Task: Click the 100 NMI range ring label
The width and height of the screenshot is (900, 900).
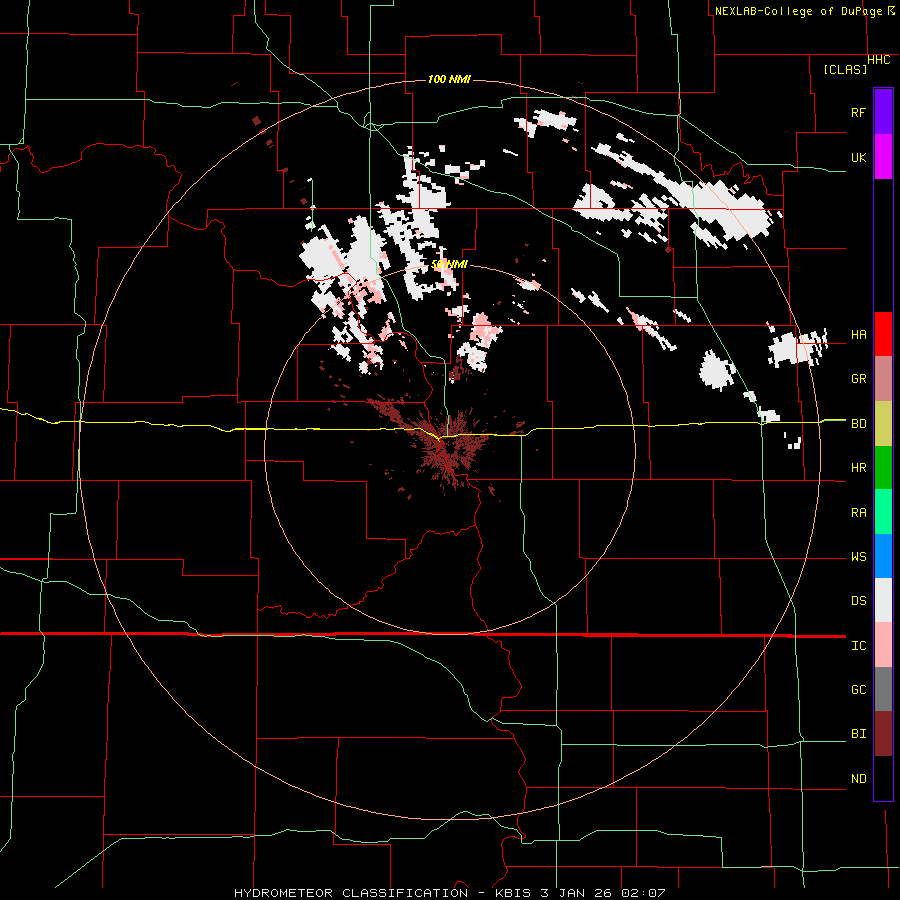Action: click(449, 79)
